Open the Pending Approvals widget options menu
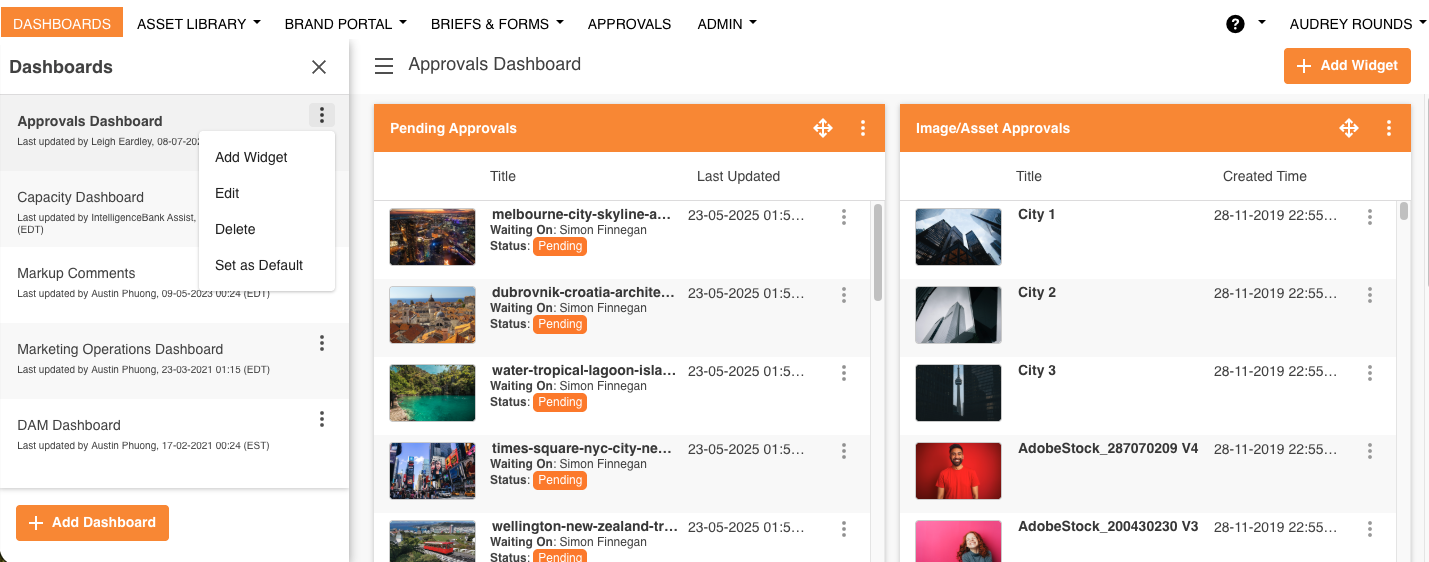Viewport: 1429px width, 562px height. 863,128
